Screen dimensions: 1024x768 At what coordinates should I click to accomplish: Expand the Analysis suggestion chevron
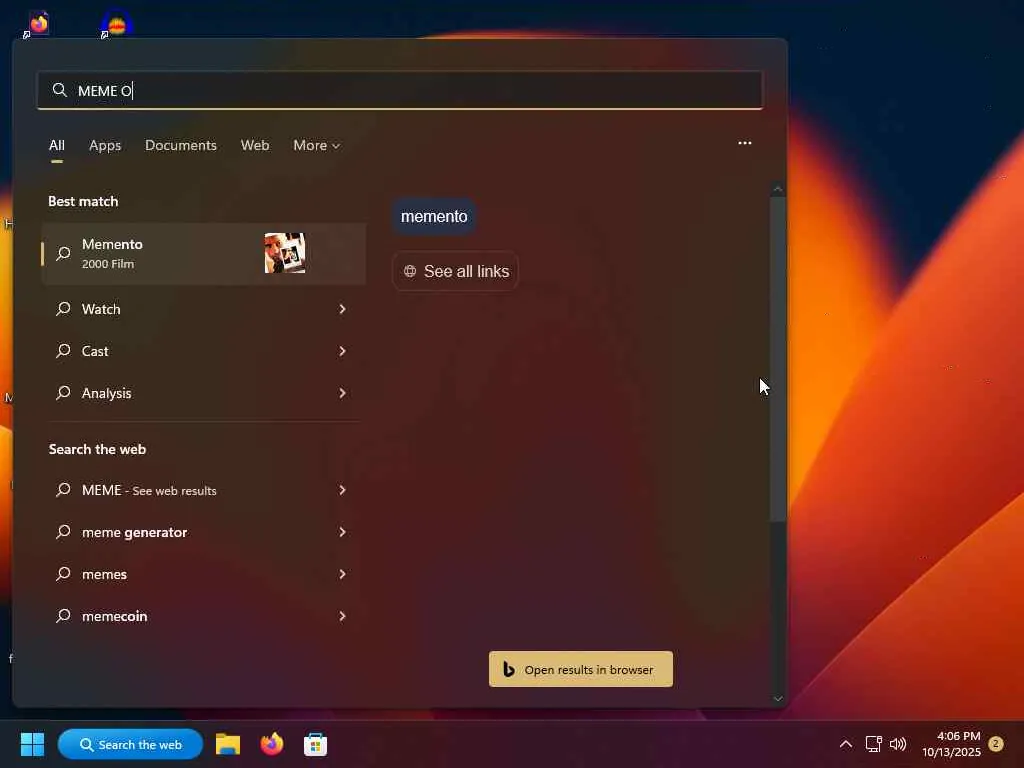point(342,393)
